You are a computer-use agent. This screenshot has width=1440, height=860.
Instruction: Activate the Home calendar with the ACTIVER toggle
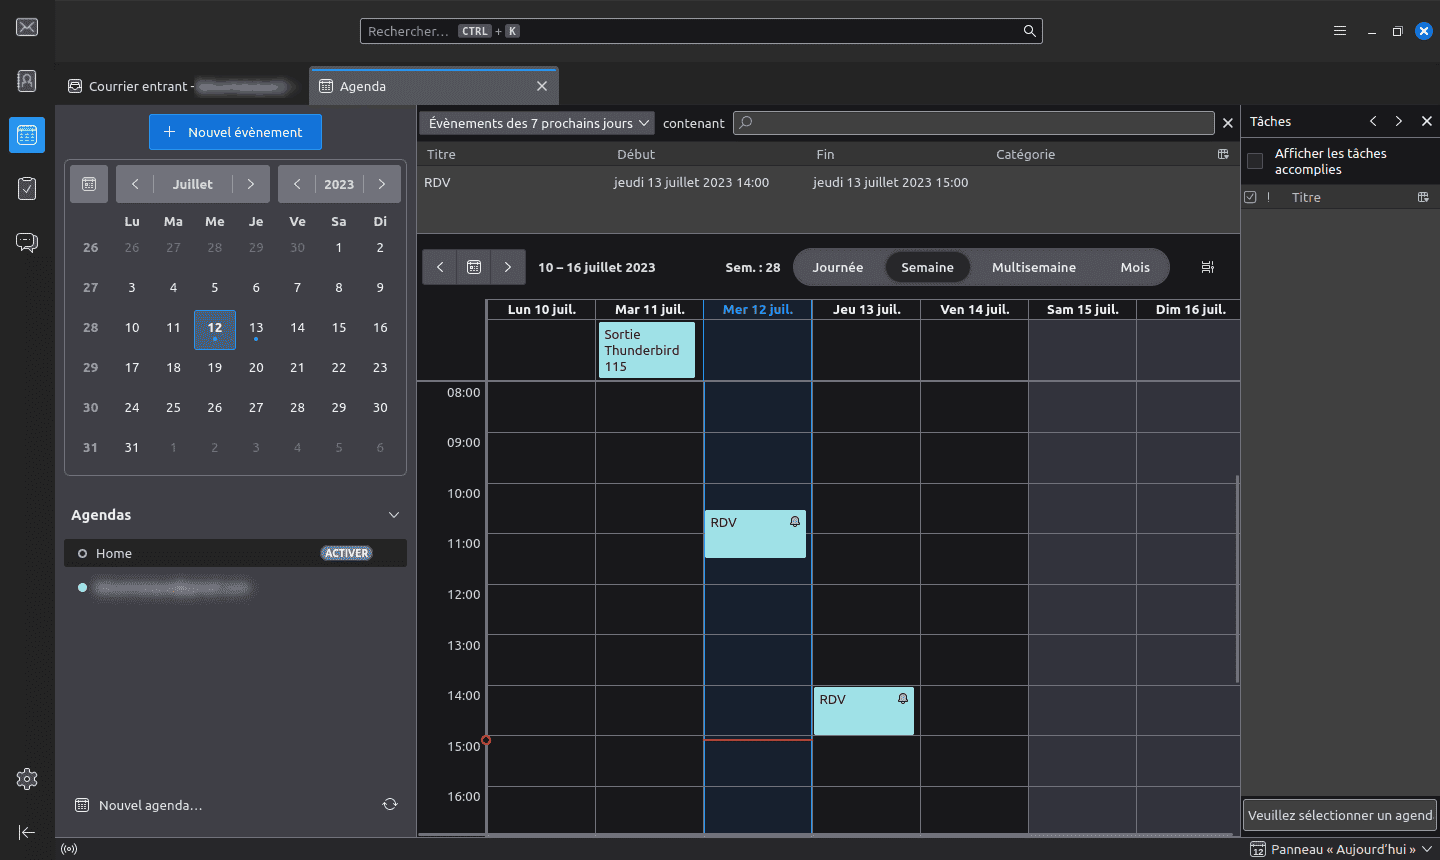pyautogui.click(x=347, y=553)
